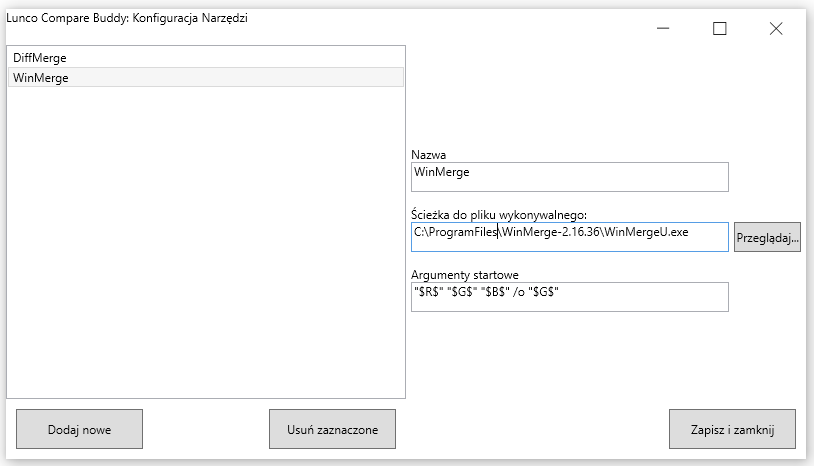The image size is (814, 466).
Task: Add a new tool with Dodaj nowe
Action: tap(79, 429)
